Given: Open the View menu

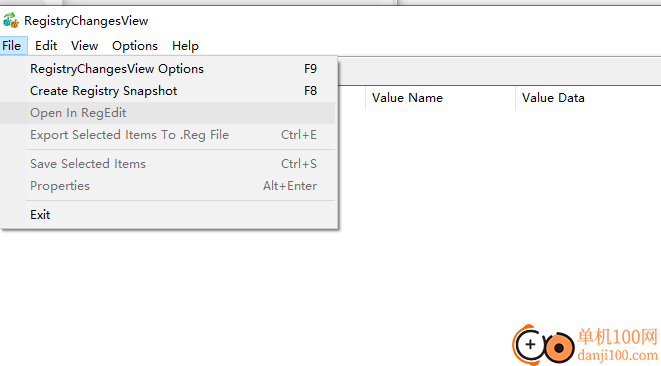Looking at the screenshot, I should (84, 46).
